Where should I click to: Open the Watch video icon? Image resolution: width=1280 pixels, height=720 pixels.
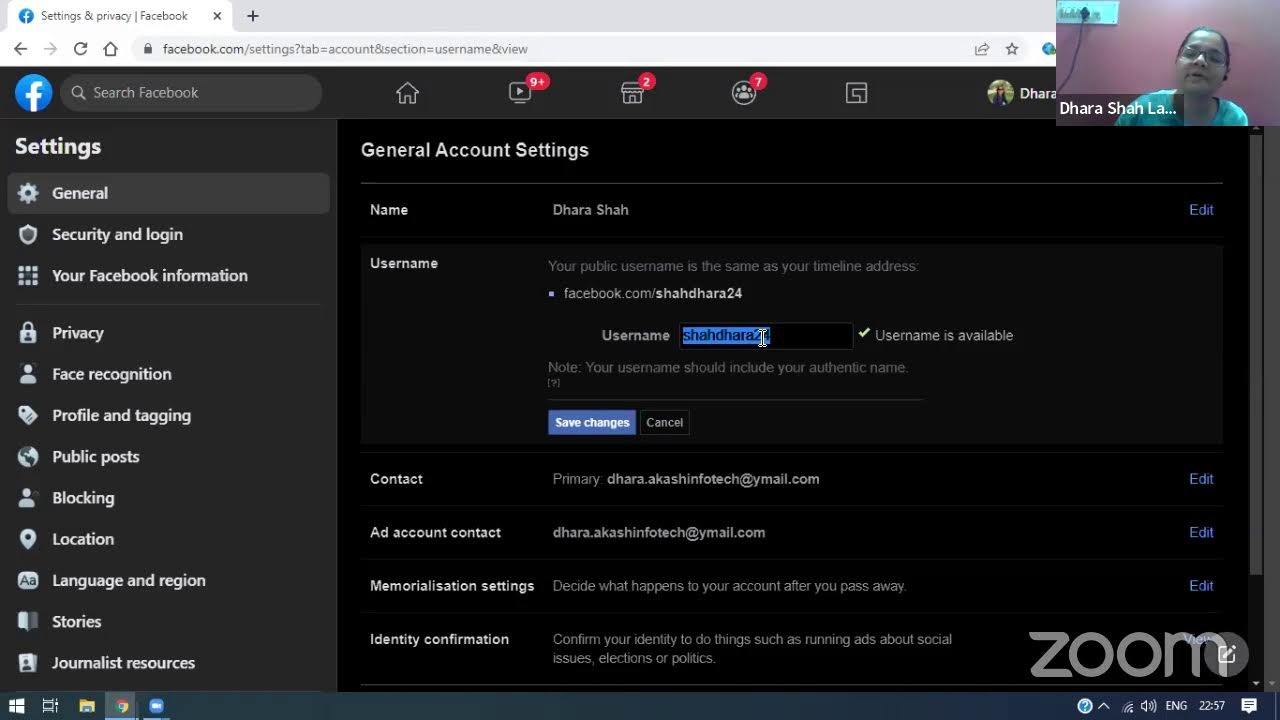pos(520,93)
